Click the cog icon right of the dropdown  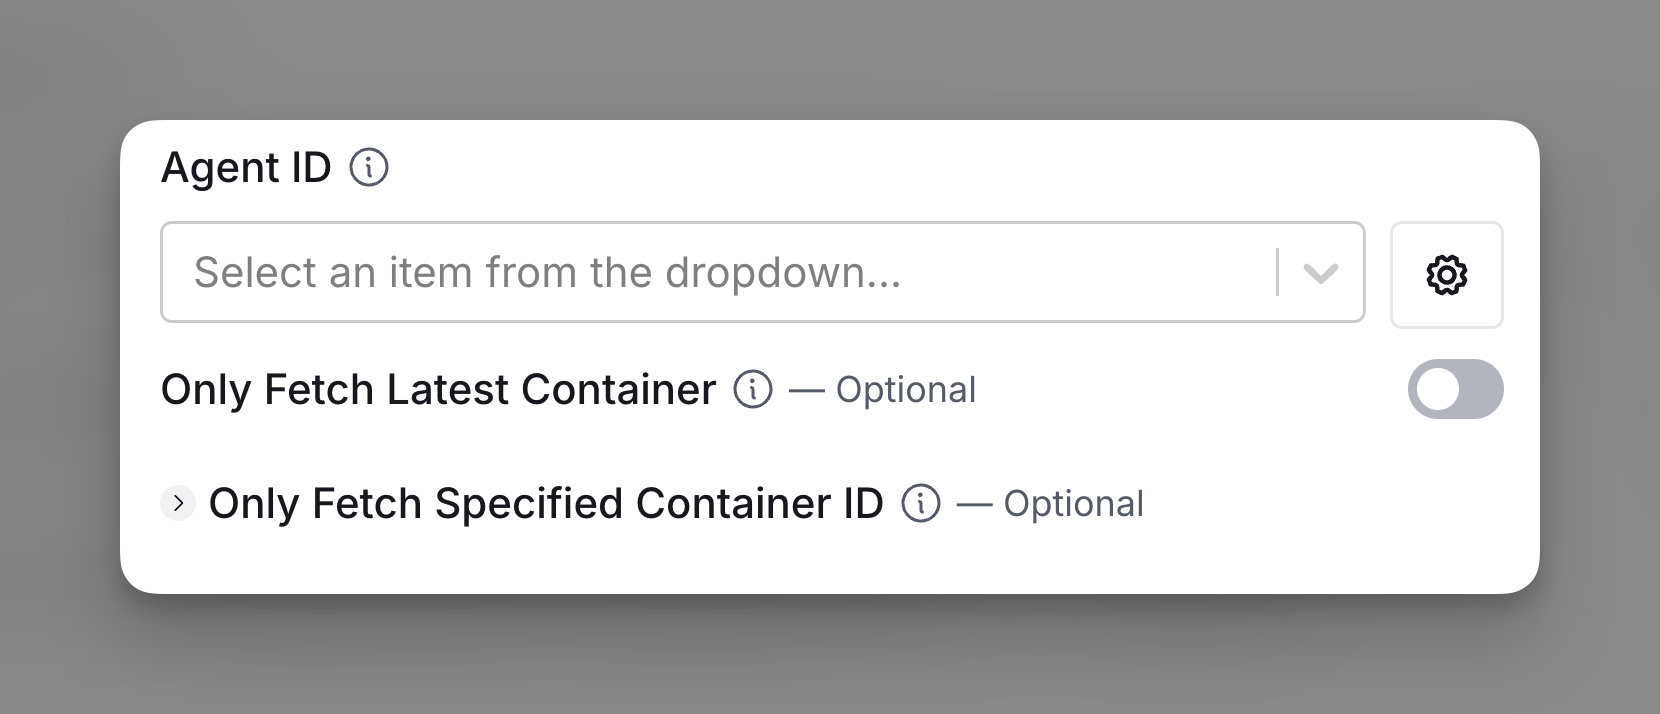(1446, 275)
